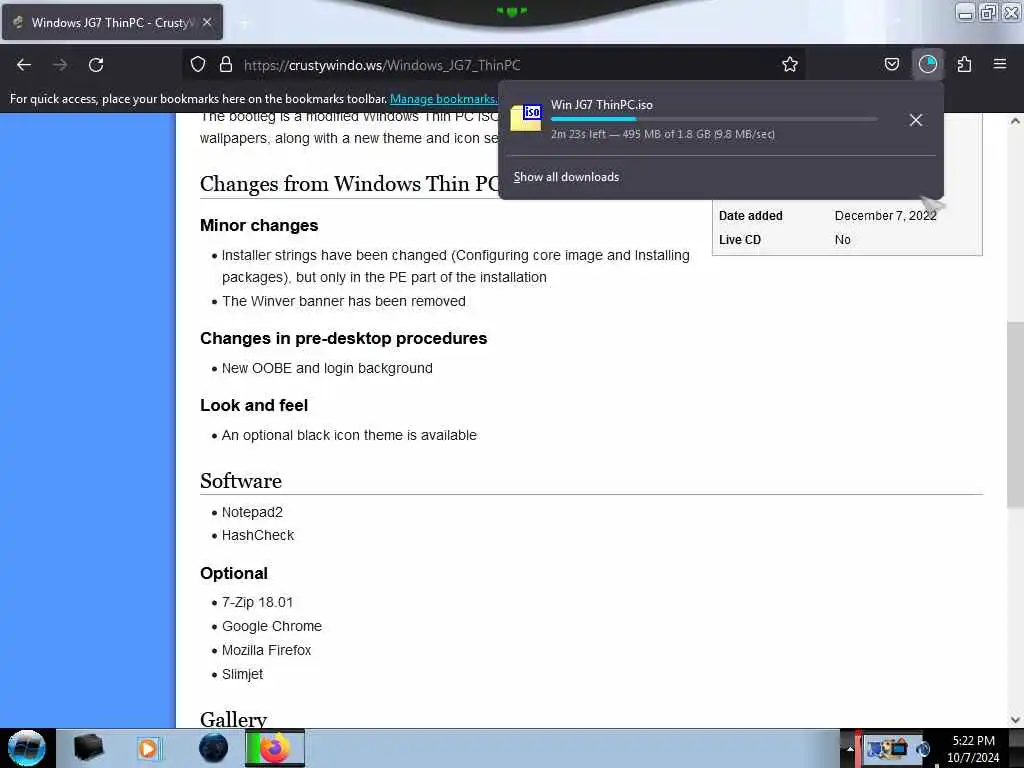Screen dimensions: 1024x768
Task: Click the Software section heading
Action: 241,481
